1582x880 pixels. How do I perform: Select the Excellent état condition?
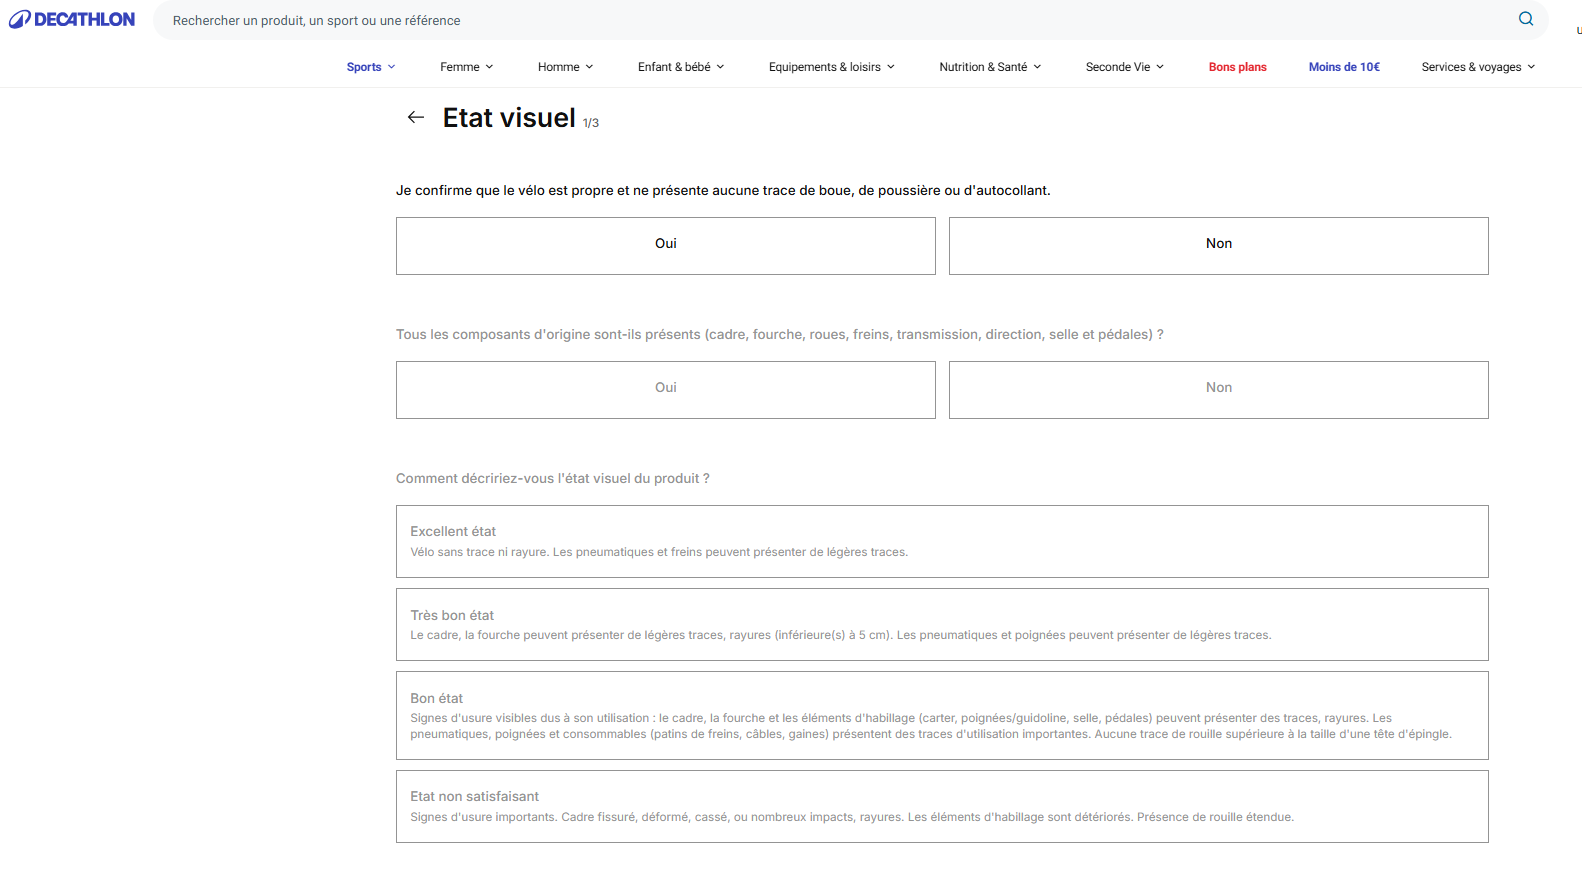point(941,541)
